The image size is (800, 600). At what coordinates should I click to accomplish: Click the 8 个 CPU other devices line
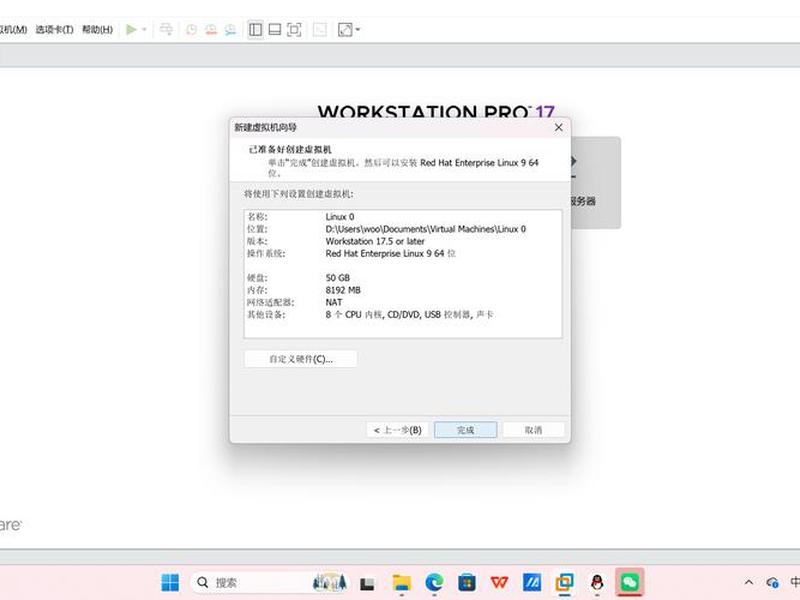pos(409,315)
